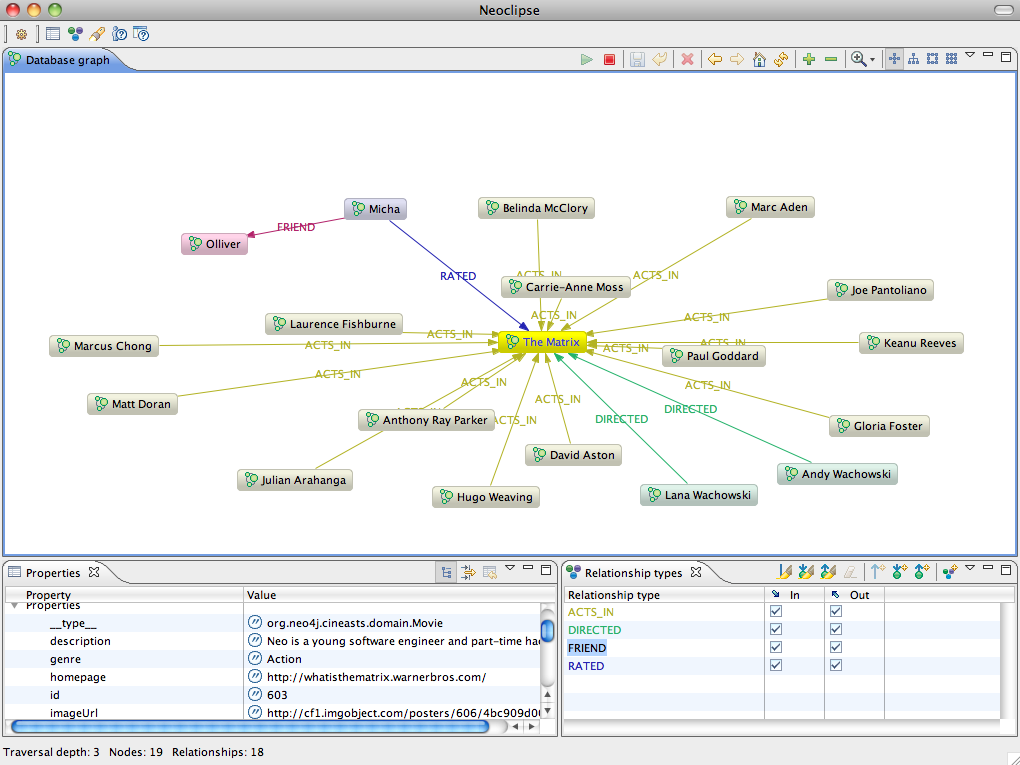Image resolution: width=1020 pixels, height=765 pixels.
Task: Open the graph view menu triangle
Action: coord(969,56)
